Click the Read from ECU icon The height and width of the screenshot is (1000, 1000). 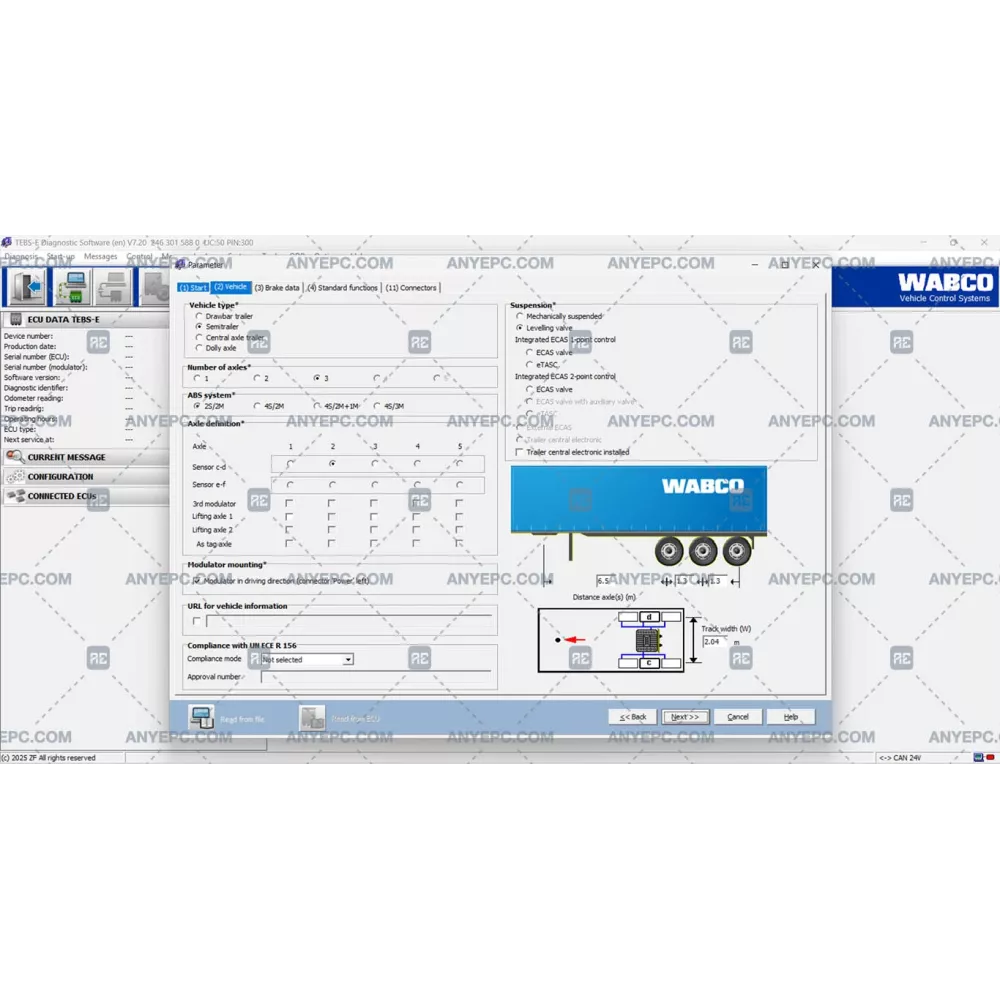[312, 717]
